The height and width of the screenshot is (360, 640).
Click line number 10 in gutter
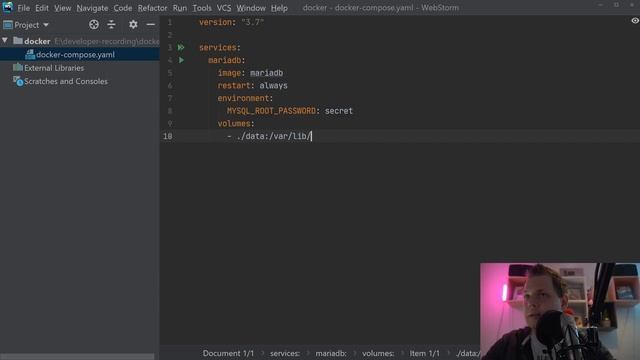(x=168, y=136)
